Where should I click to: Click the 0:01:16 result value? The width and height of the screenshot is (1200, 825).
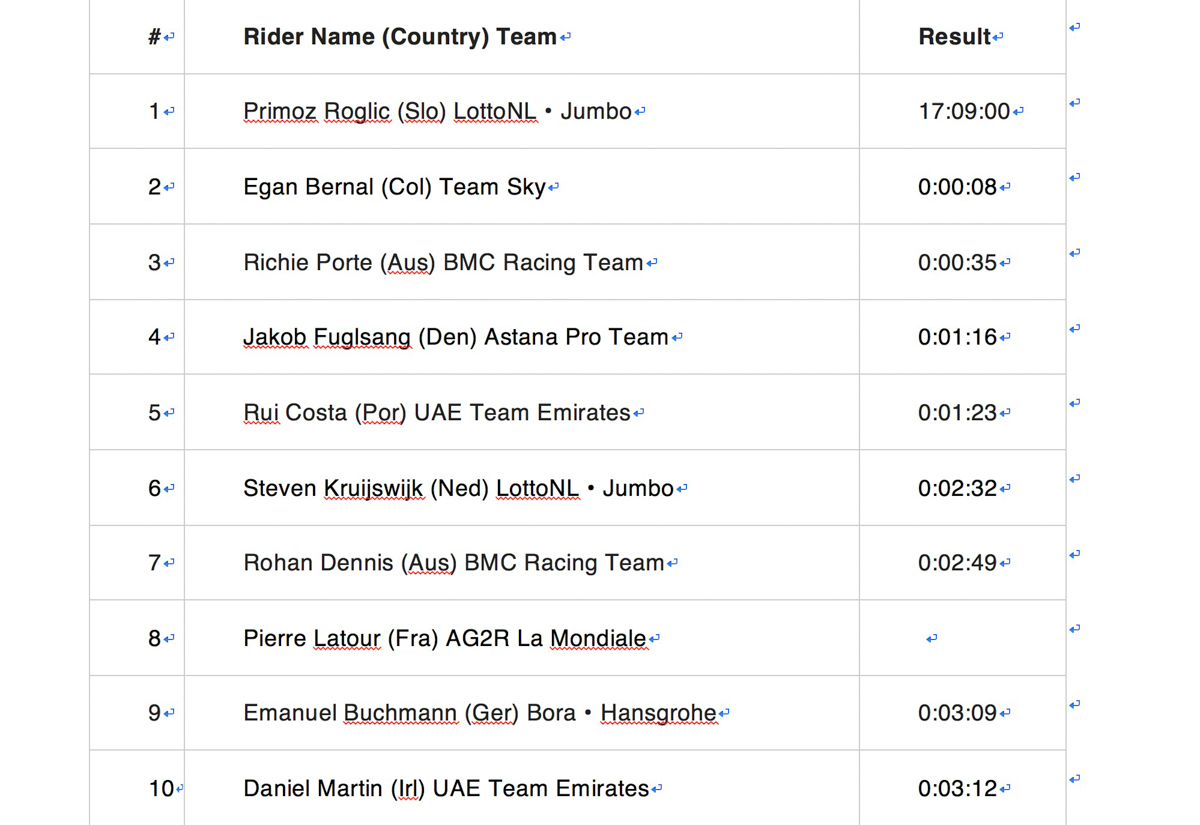pos(958,338)
